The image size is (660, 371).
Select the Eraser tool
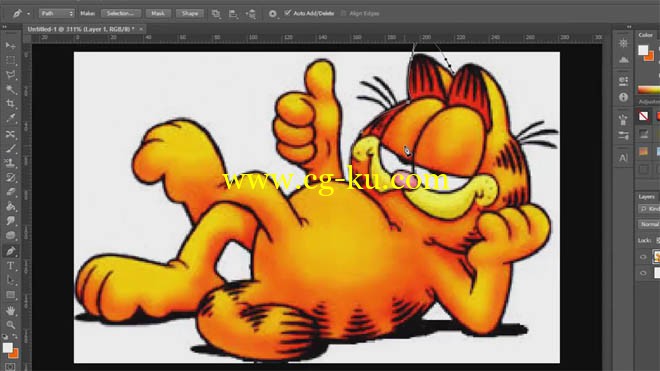coord(11,192)
